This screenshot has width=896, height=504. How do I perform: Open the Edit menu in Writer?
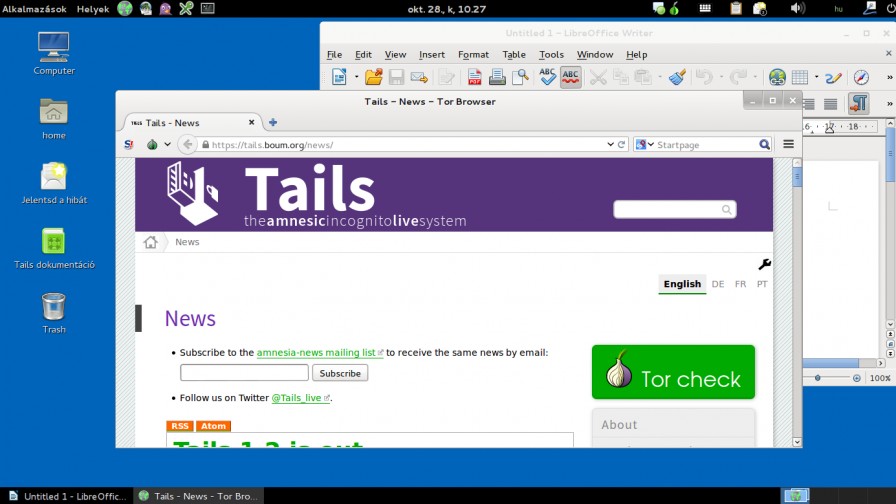[363, 54]
